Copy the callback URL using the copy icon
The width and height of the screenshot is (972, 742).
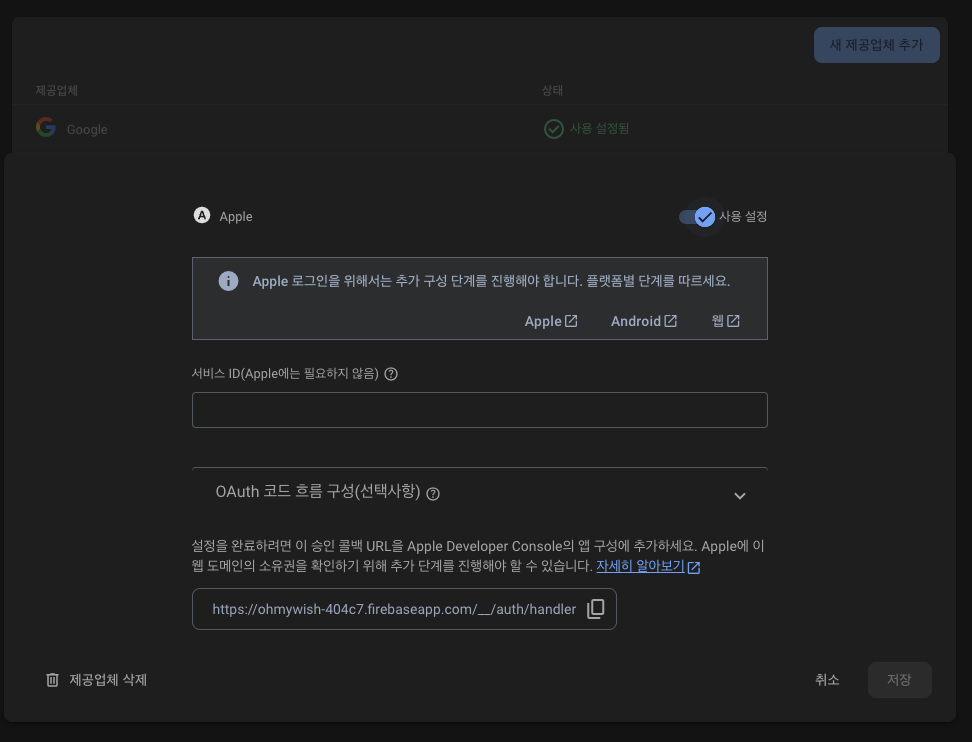pos(596,608)
